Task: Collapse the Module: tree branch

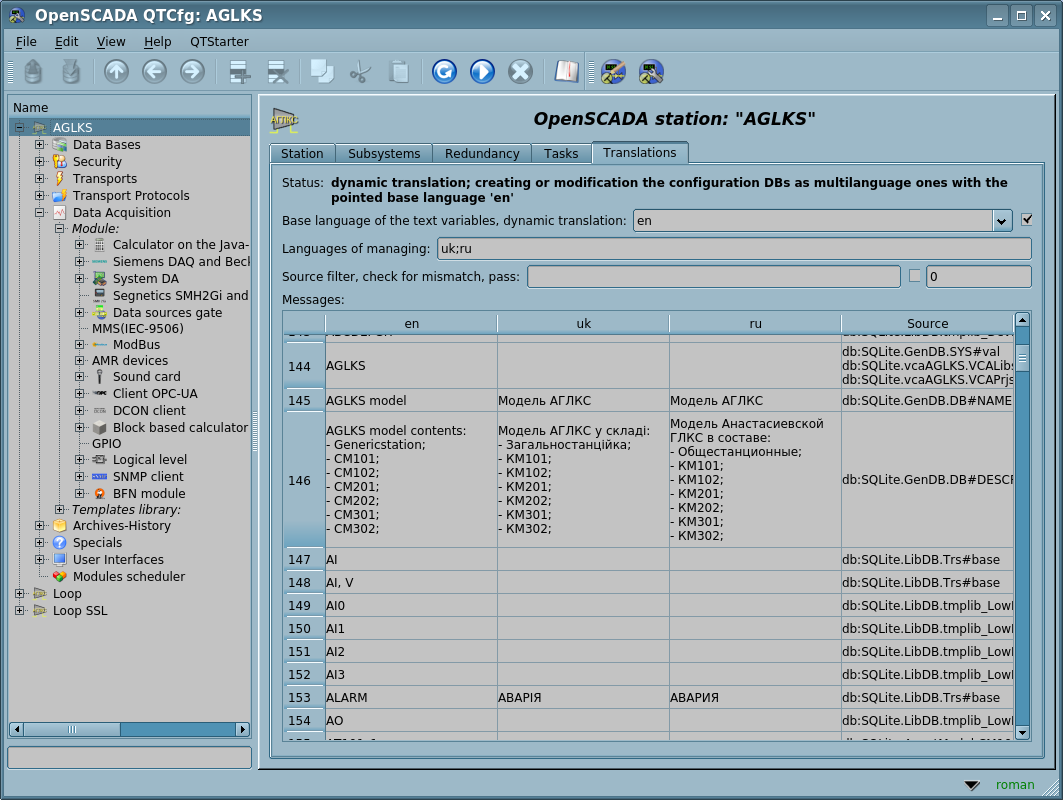Action: pos(60,228)
